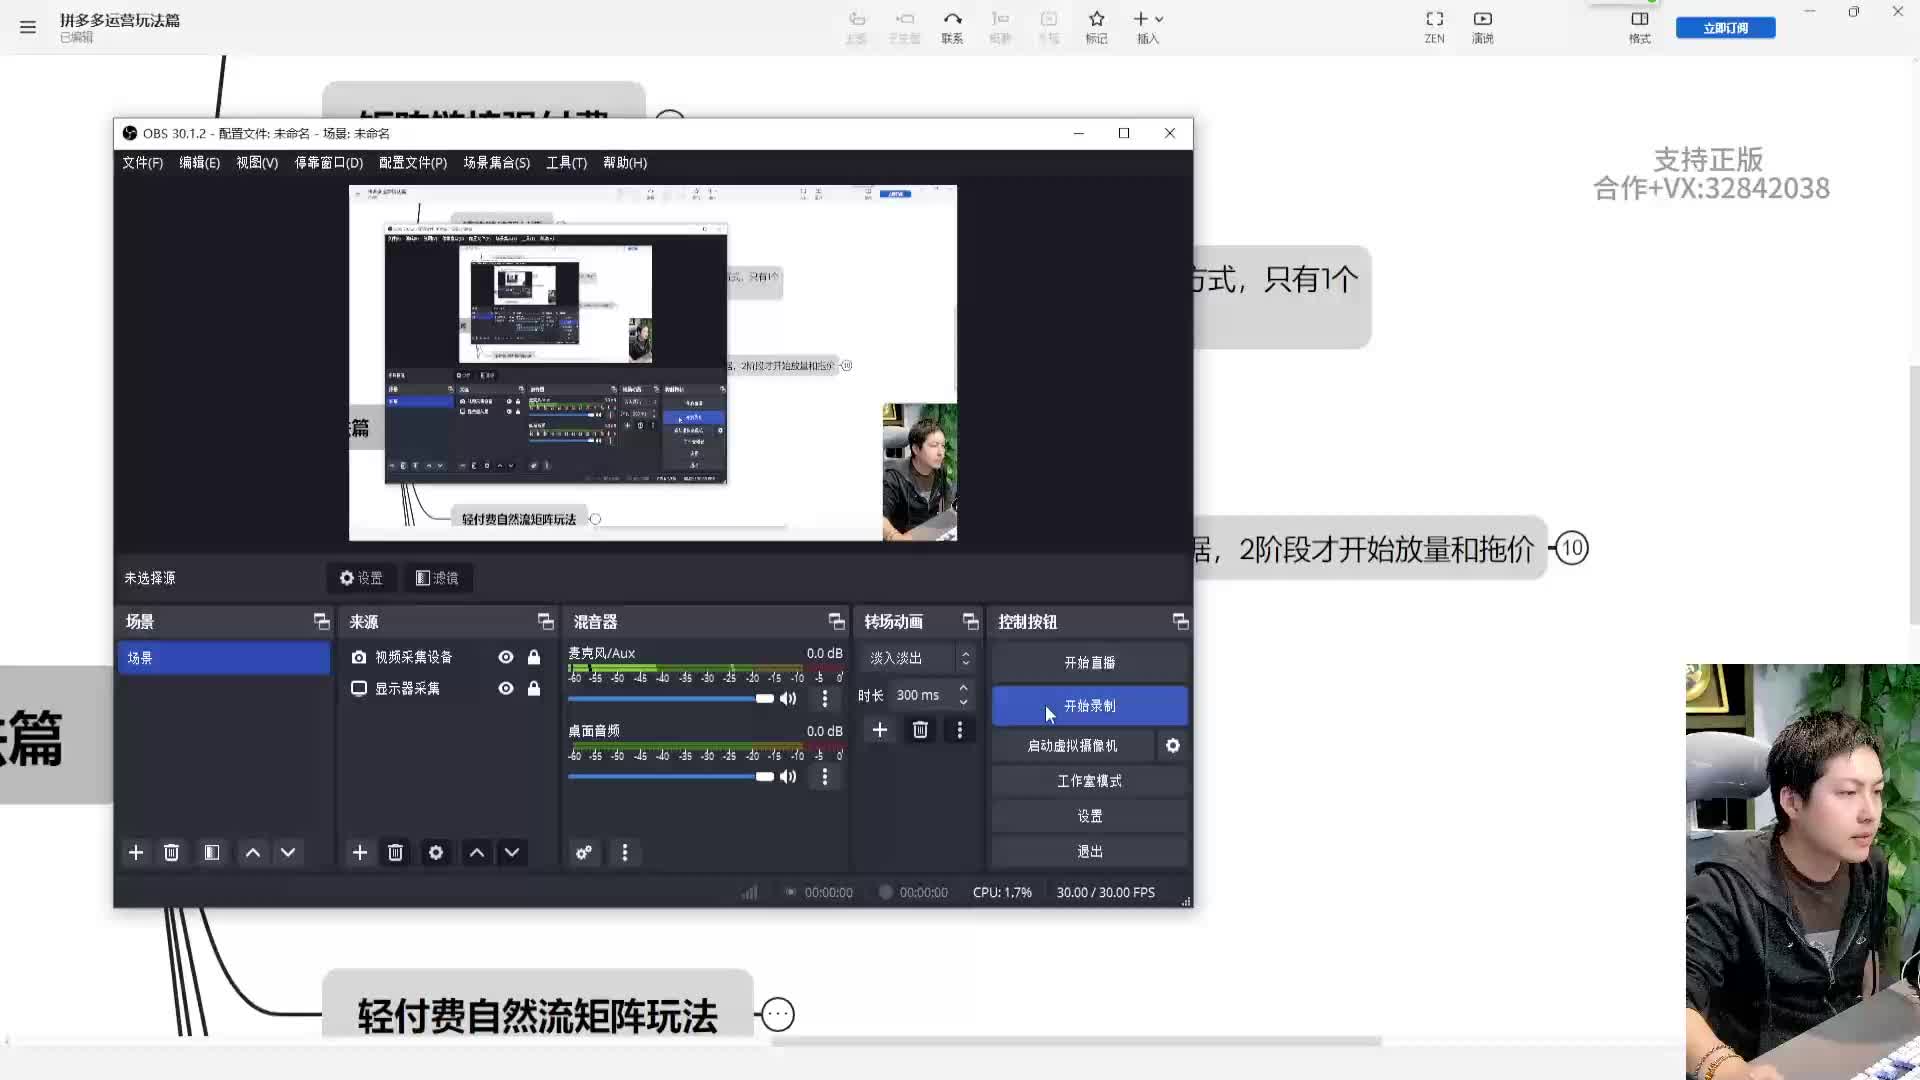Viewport: 1920px width, 1080px height.
Task: Select the 视频采集设备 source
Action: pos(413,657)
